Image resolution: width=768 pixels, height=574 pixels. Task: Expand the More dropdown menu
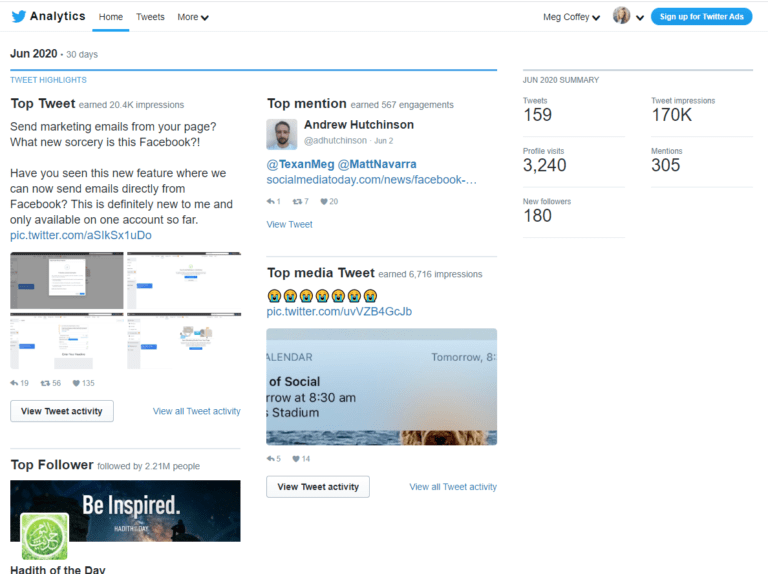click(193, 17)
